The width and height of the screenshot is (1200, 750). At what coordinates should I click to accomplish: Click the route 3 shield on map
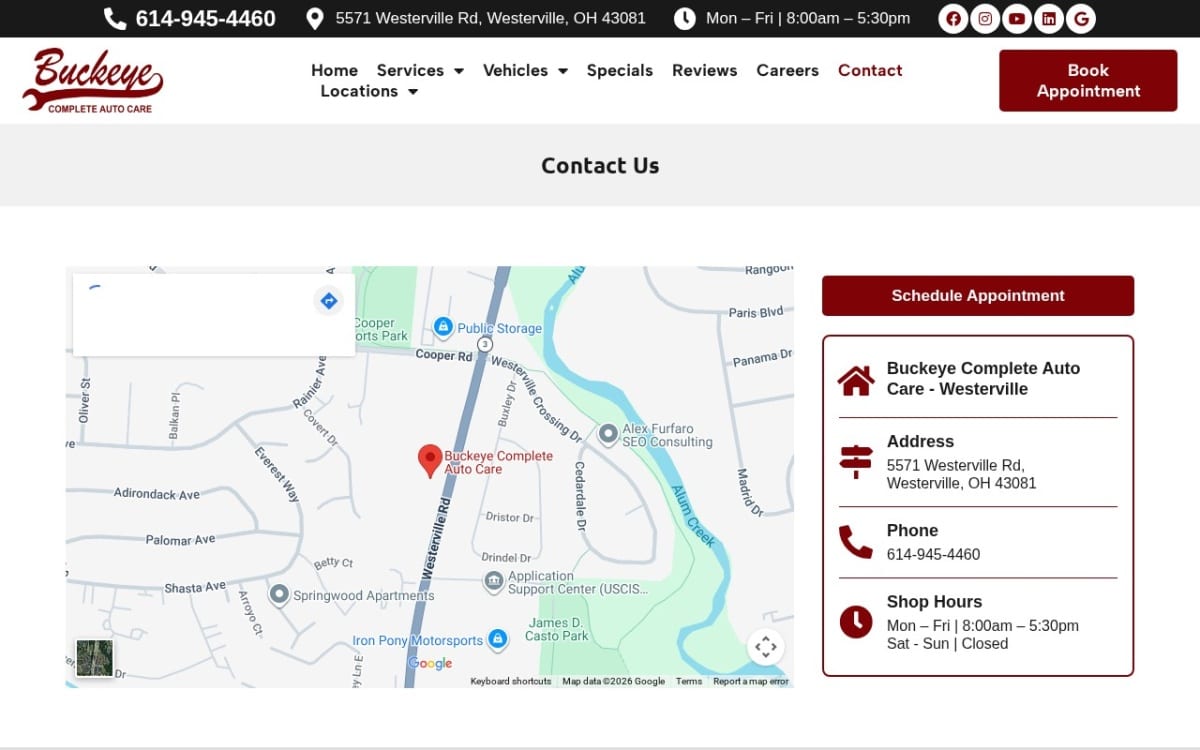485,344
